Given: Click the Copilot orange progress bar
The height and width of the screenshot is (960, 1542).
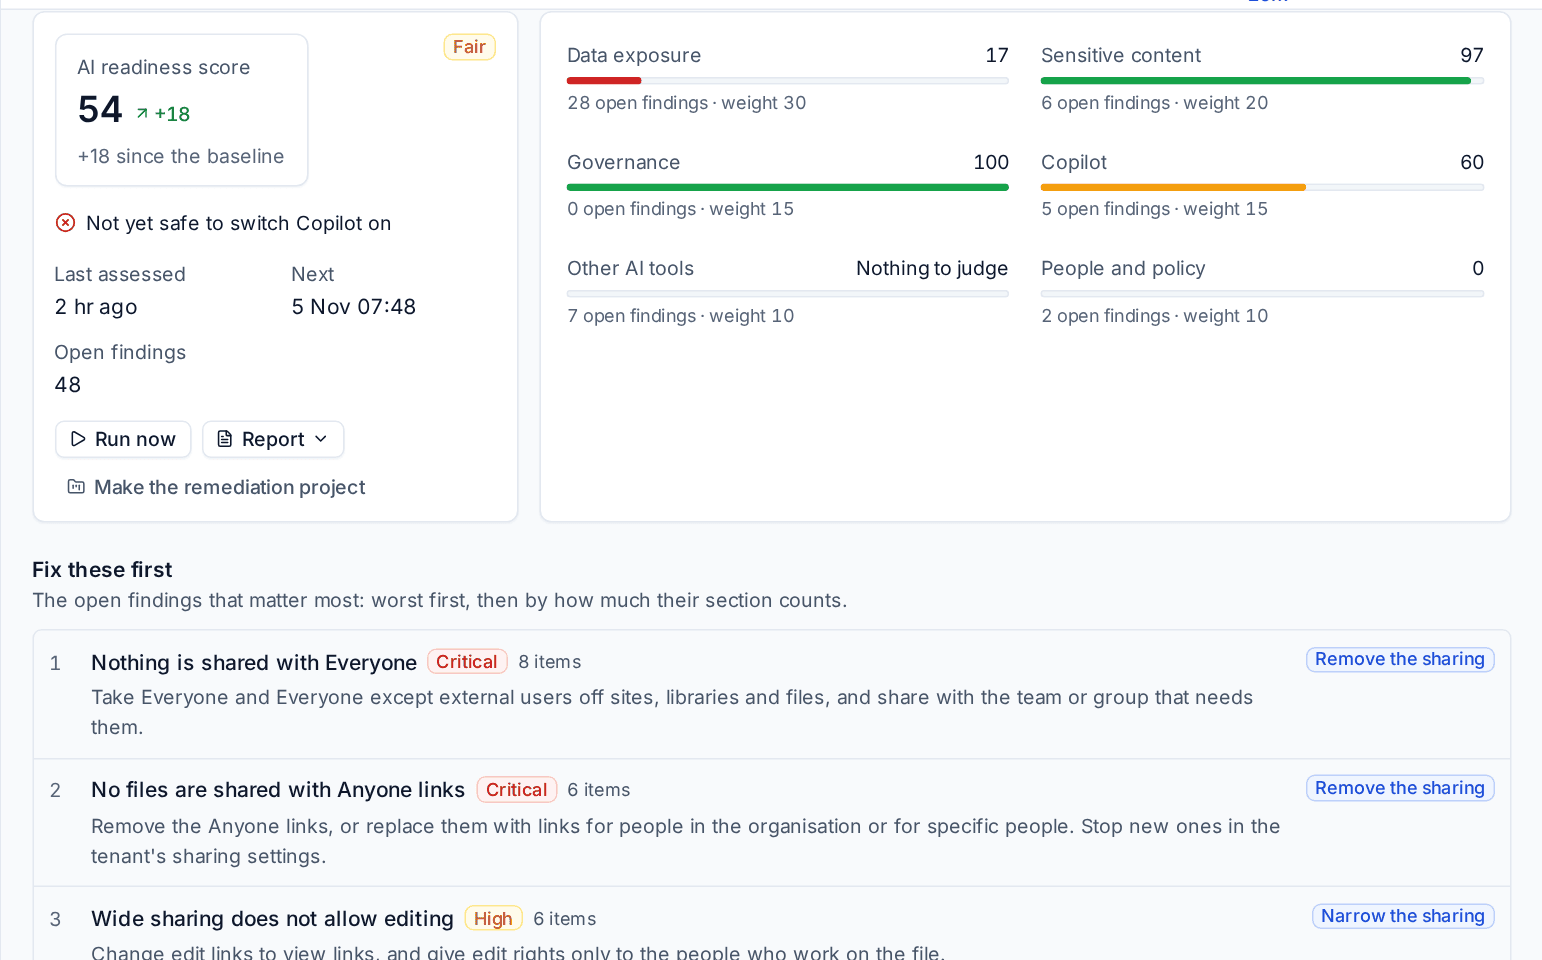Looking at the screenshot, I should click(x=1173, y=187).
